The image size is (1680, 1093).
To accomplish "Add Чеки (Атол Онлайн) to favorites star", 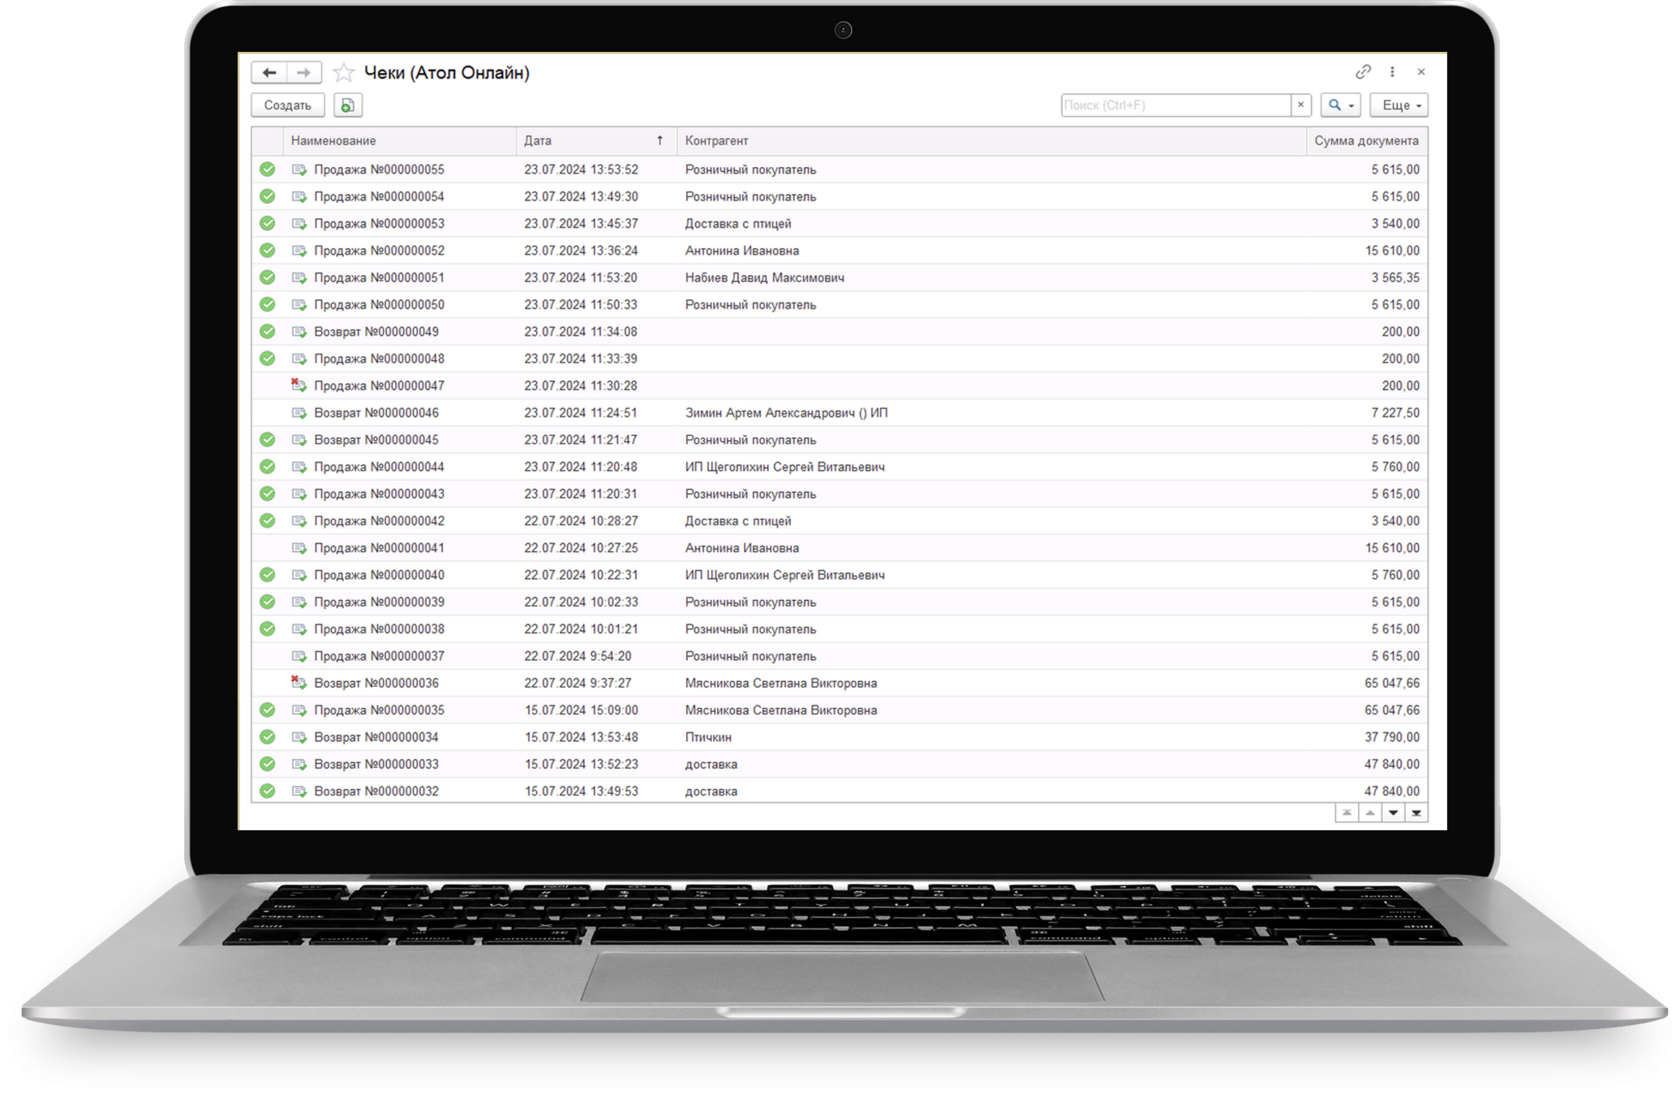I will click(x=344, y=72).
